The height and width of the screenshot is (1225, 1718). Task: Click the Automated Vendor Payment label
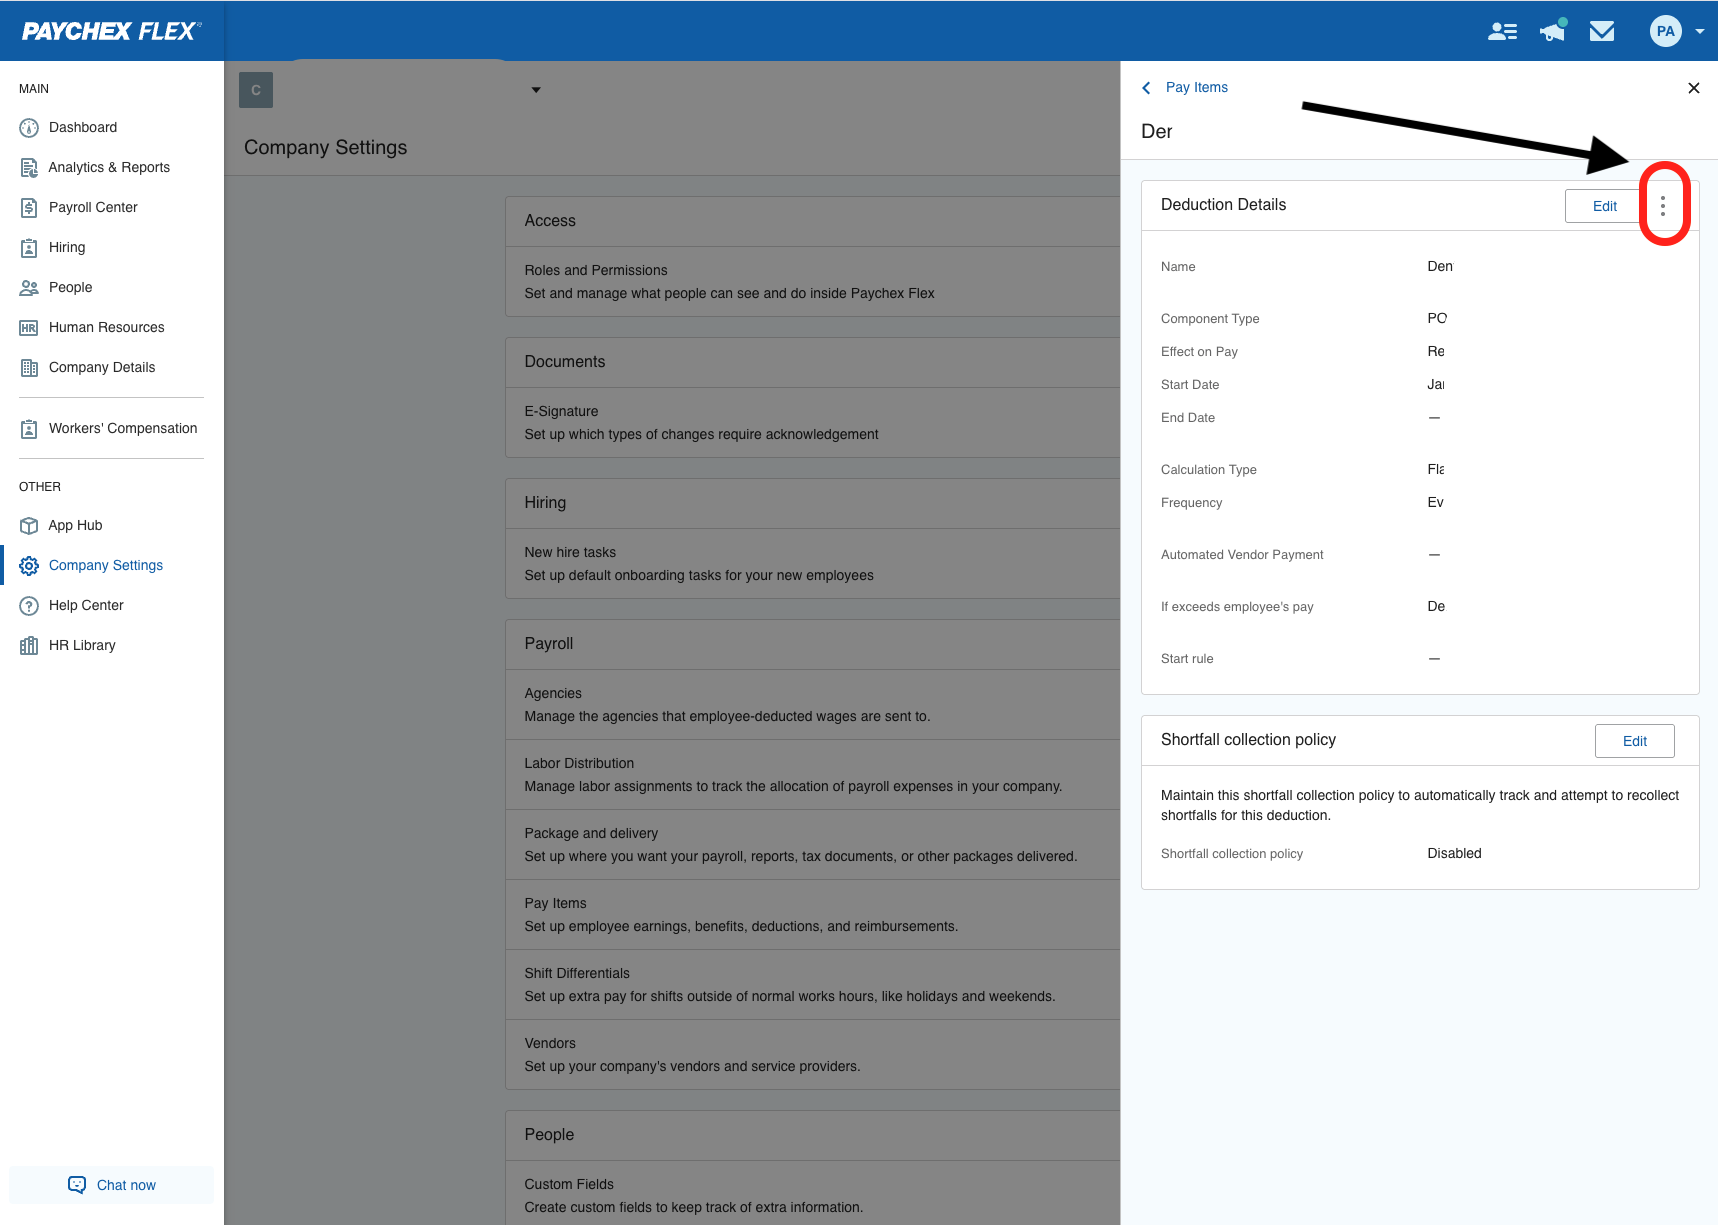[x=1242, y=554]
